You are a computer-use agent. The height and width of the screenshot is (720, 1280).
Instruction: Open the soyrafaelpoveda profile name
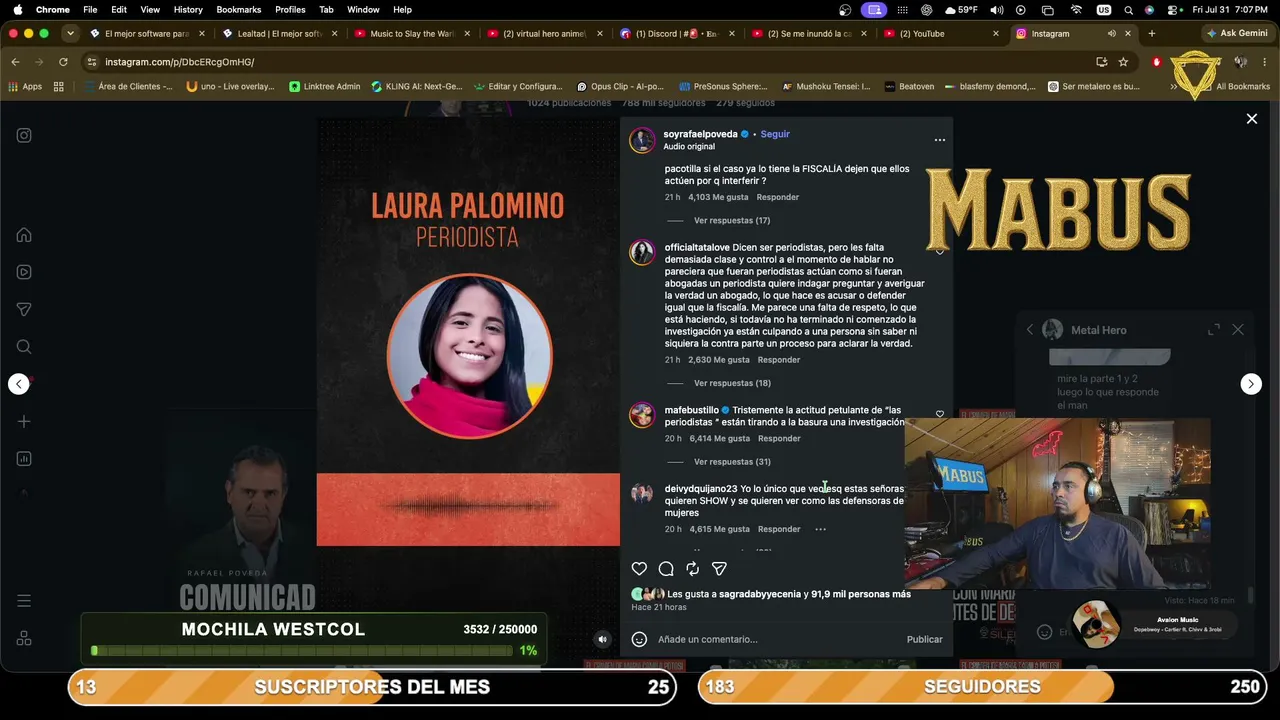tap(700, 134)
